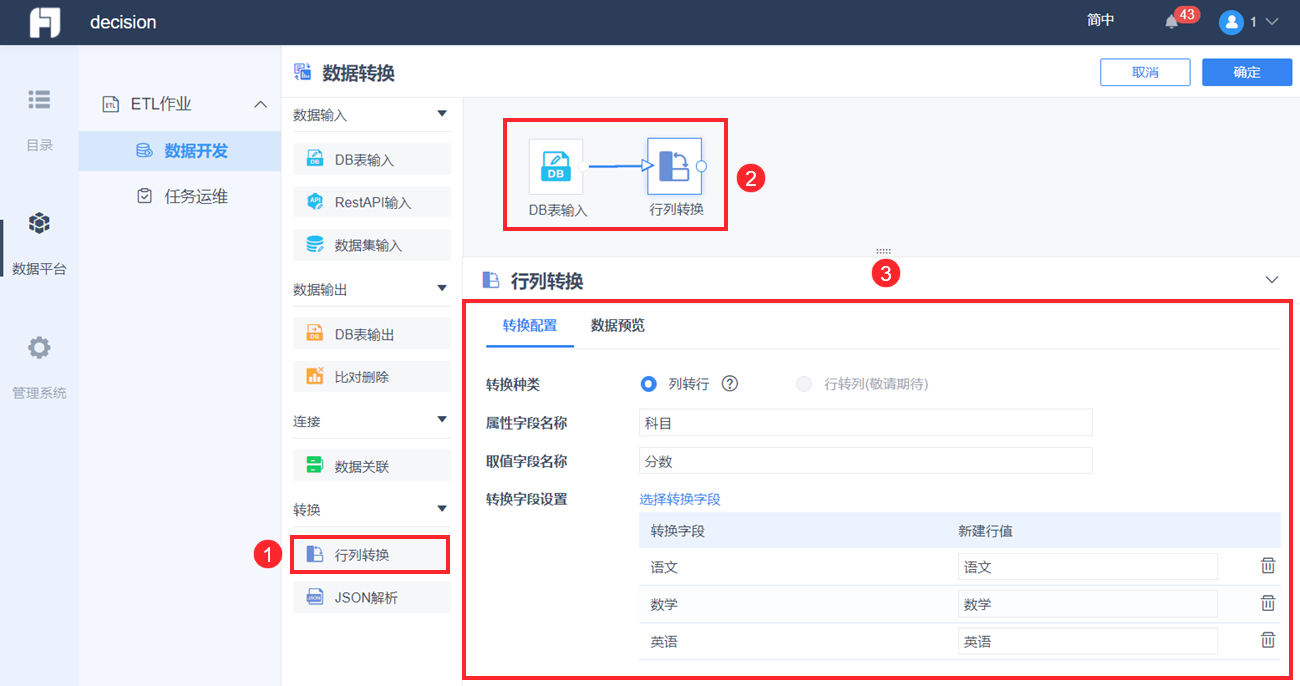Viewport: 1300px width, 686px height.
Task: Select the disabled 行转列 radio option
Action: [804, 383]
